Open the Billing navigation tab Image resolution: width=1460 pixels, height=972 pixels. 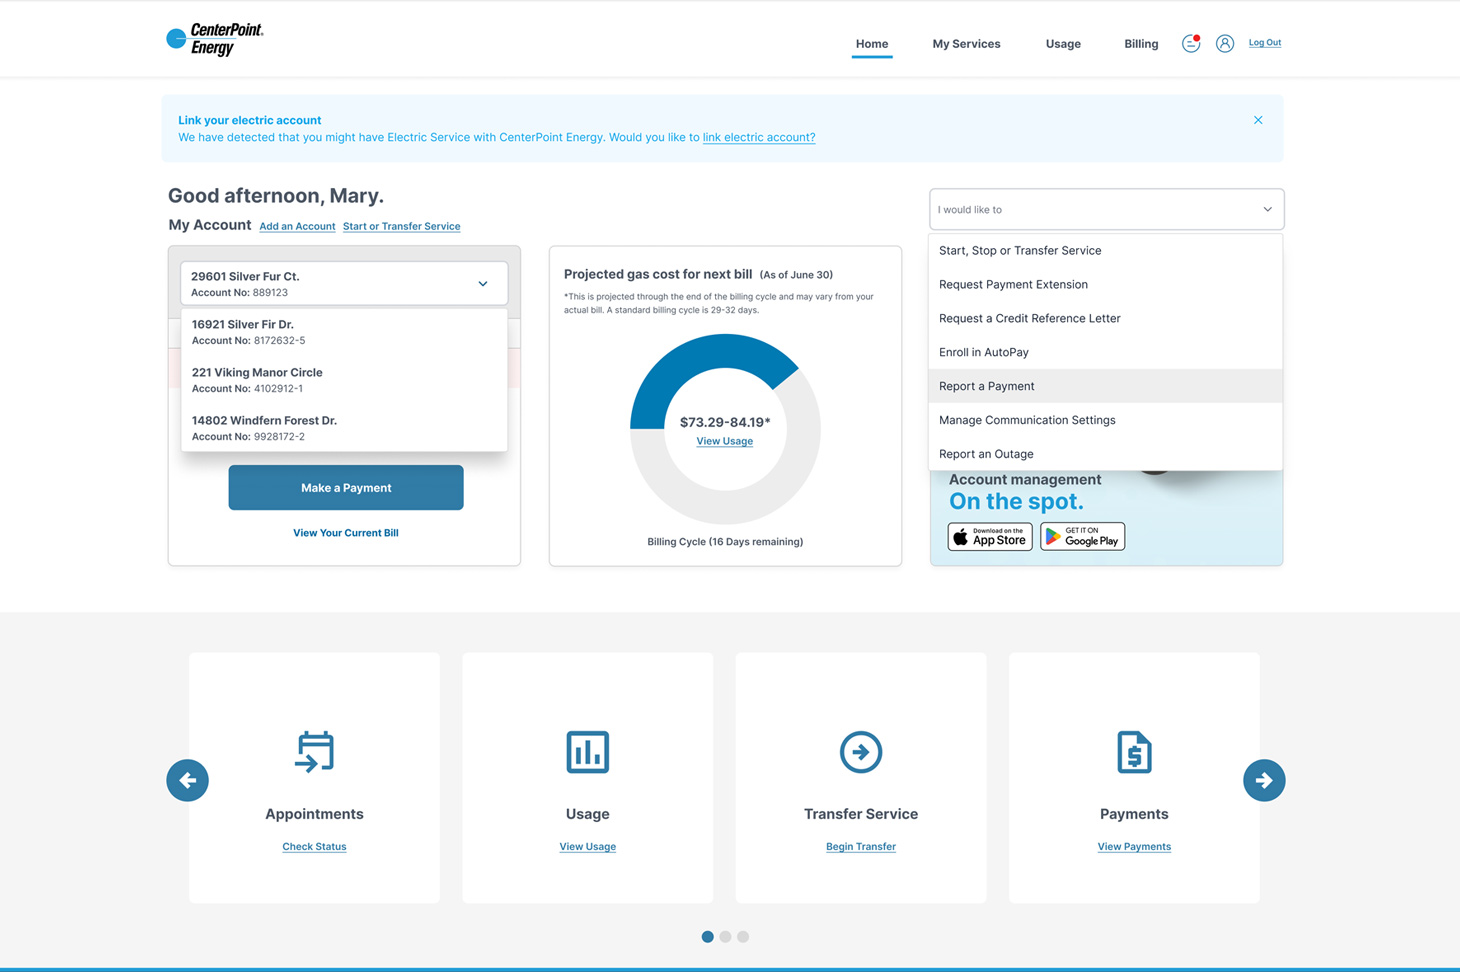[1141, 44]
